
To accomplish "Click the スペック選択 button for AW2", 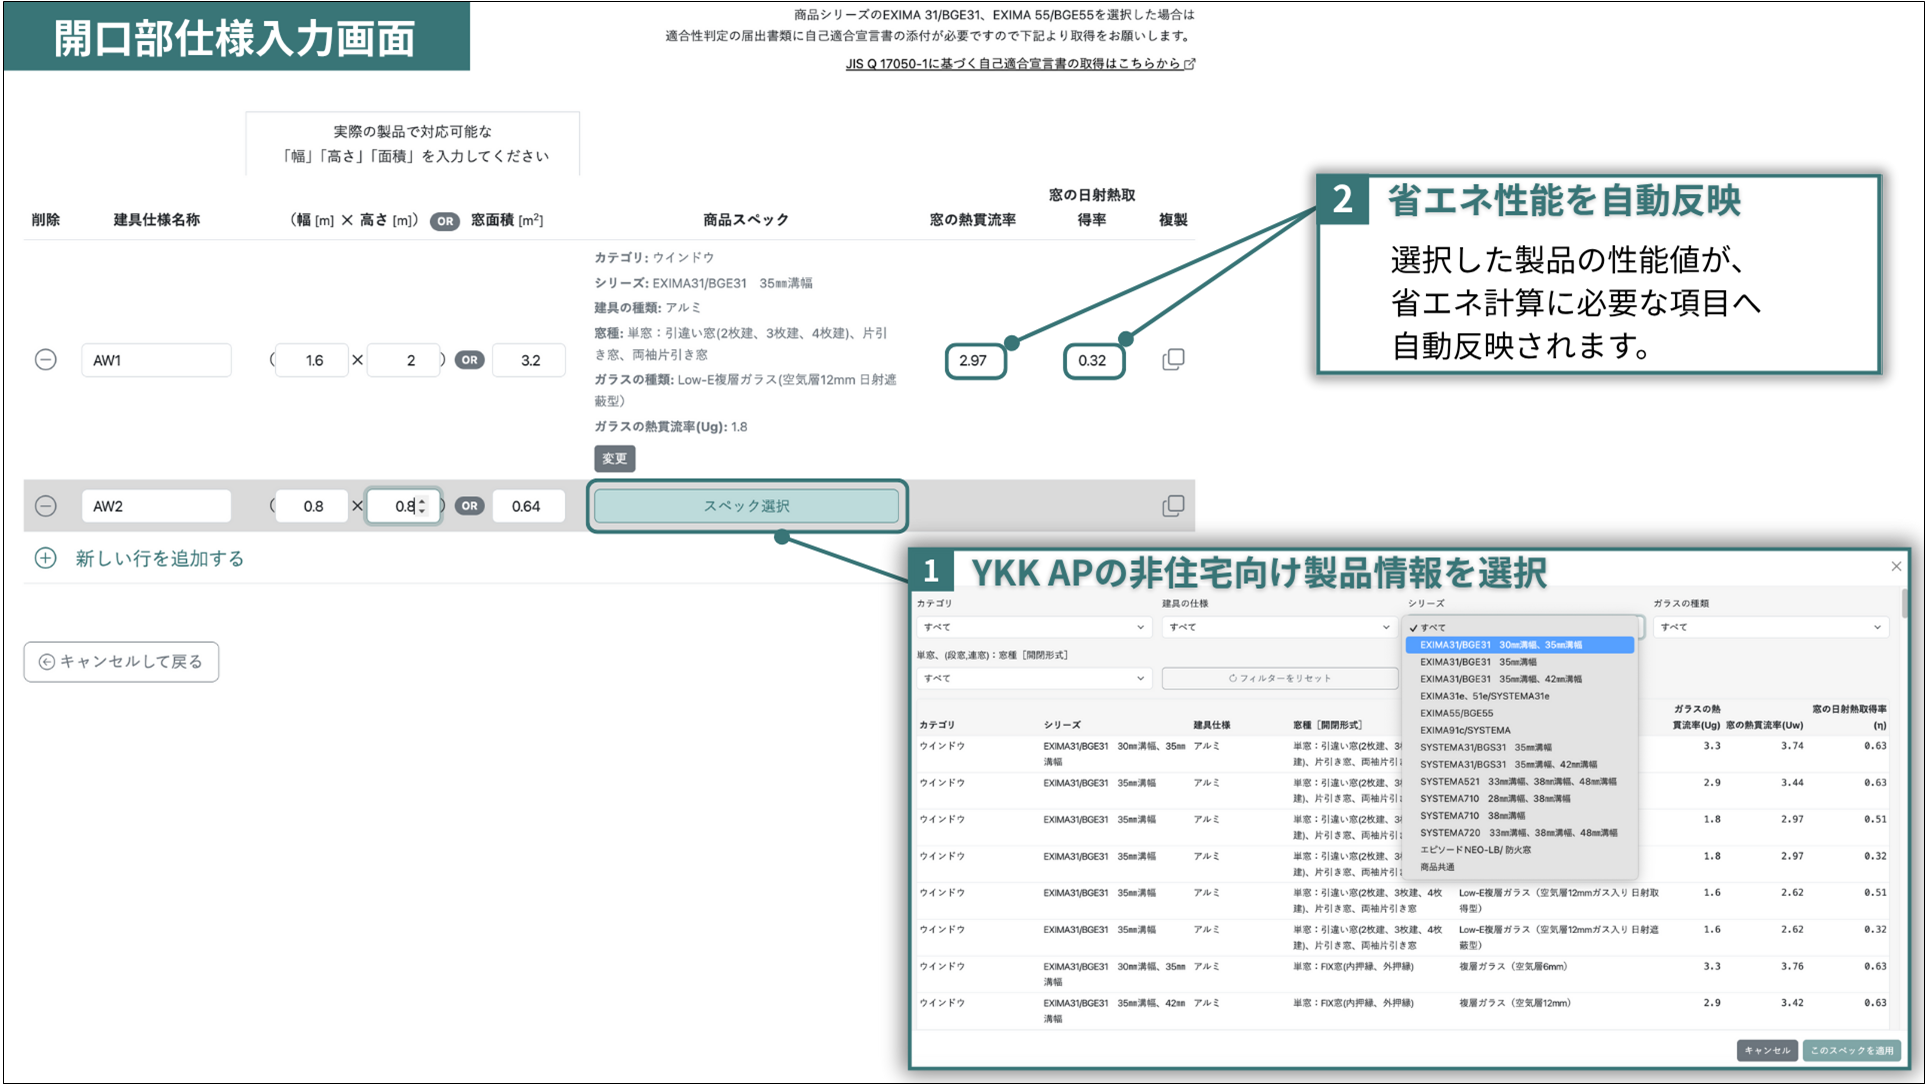I will [746, 506].
